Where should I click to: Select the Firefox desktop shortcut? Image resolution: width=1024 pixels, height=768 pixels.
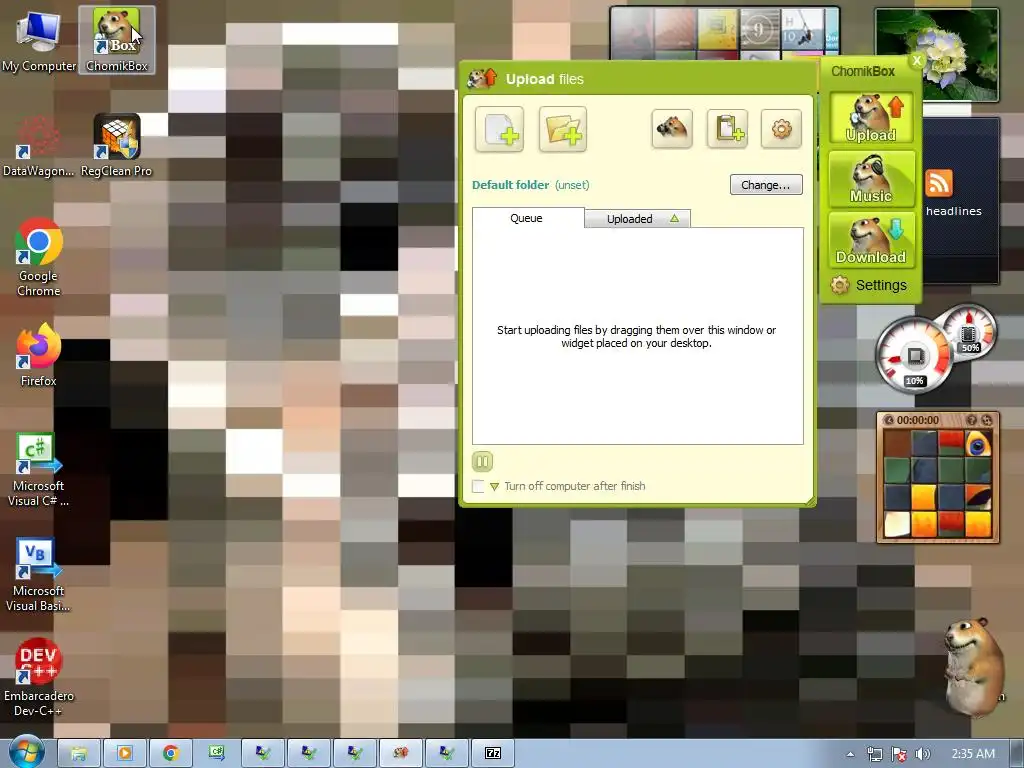tap(39, 355)
